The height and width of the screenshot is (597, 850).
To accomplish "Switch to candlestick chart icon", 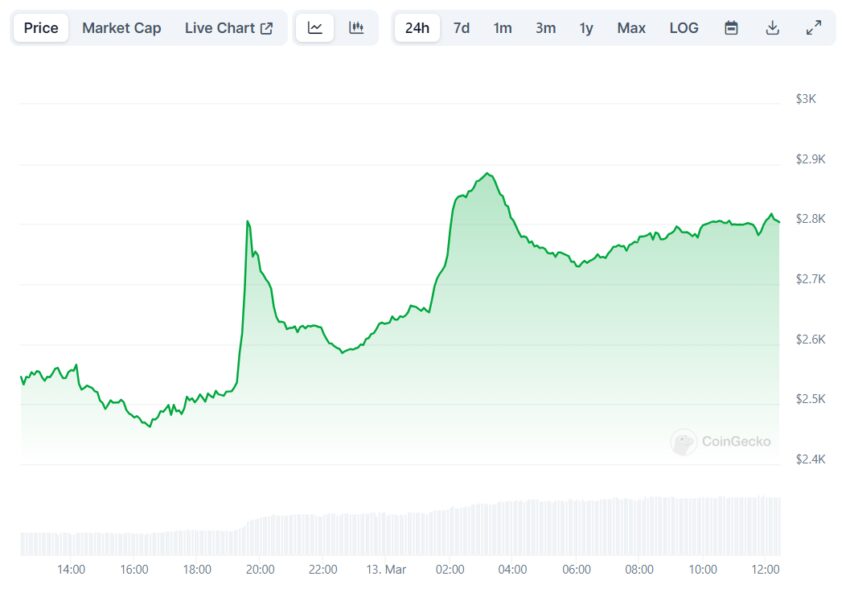I will click(356, 28).
